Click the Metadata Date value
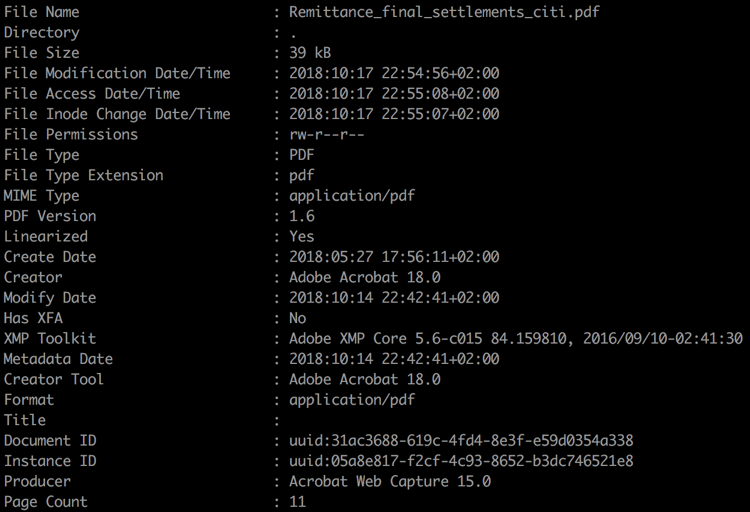The width and height of the screenshot is (750, 512). 394,359
